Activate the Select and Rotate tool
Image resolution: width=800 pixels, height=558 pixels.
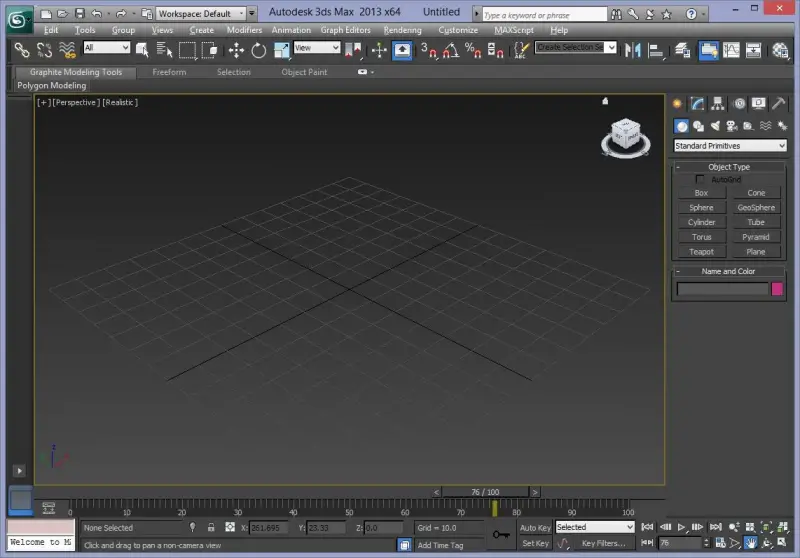259,50
